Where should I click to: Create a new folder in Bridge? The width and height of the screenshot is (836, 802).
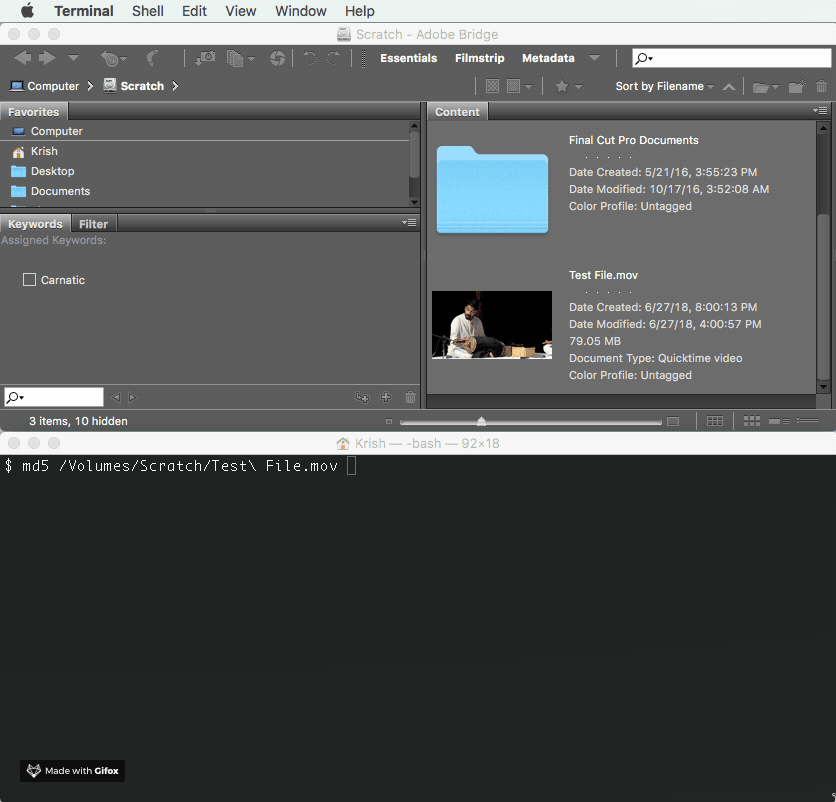797,86
